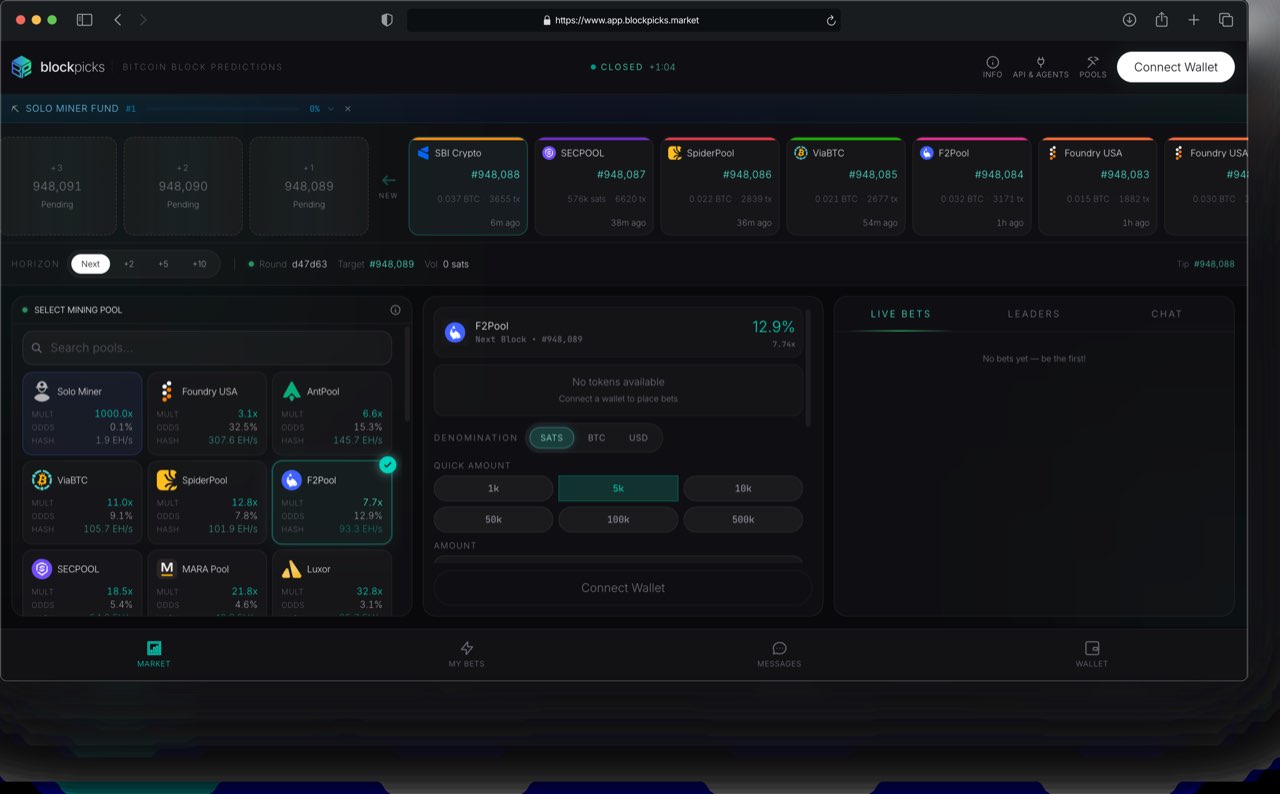1280x794 pixels.
Task: Click the Connect Wallet header button
Action: 1176,67
